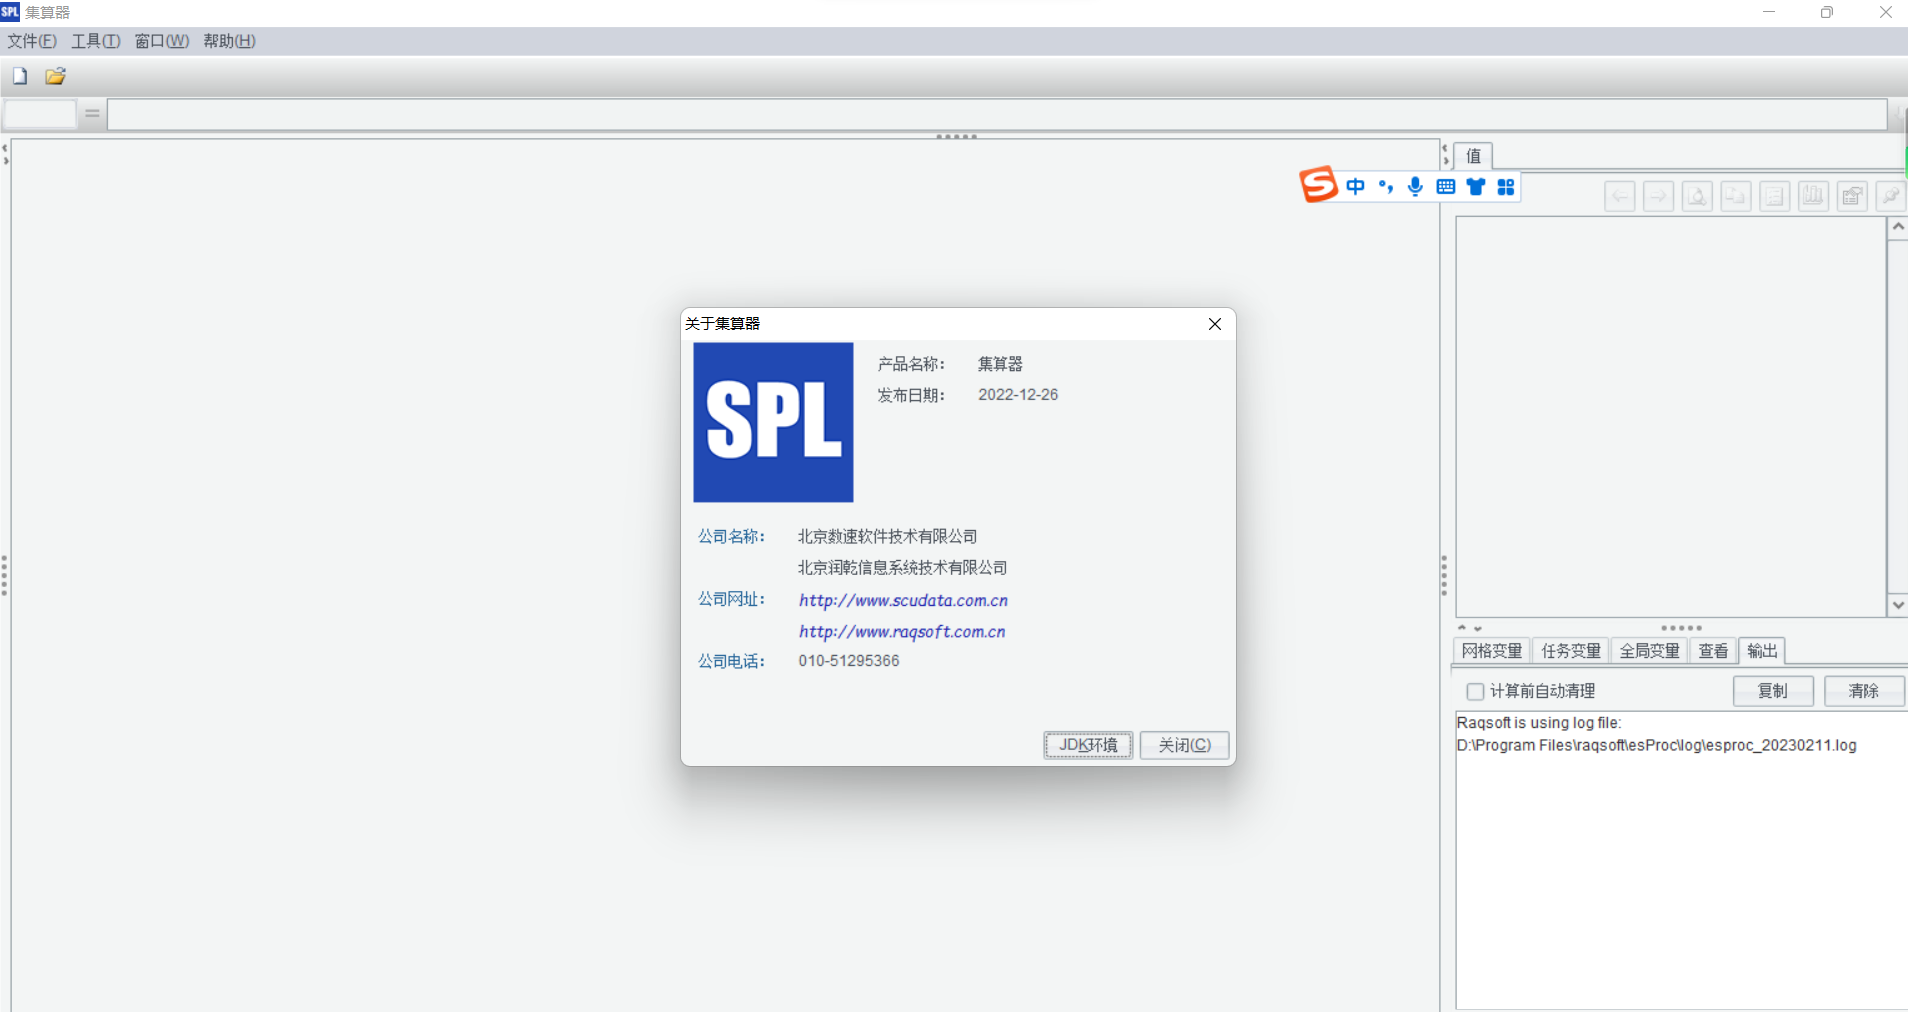
Task: Click the 公司名称: label
Action: point(732,537)
